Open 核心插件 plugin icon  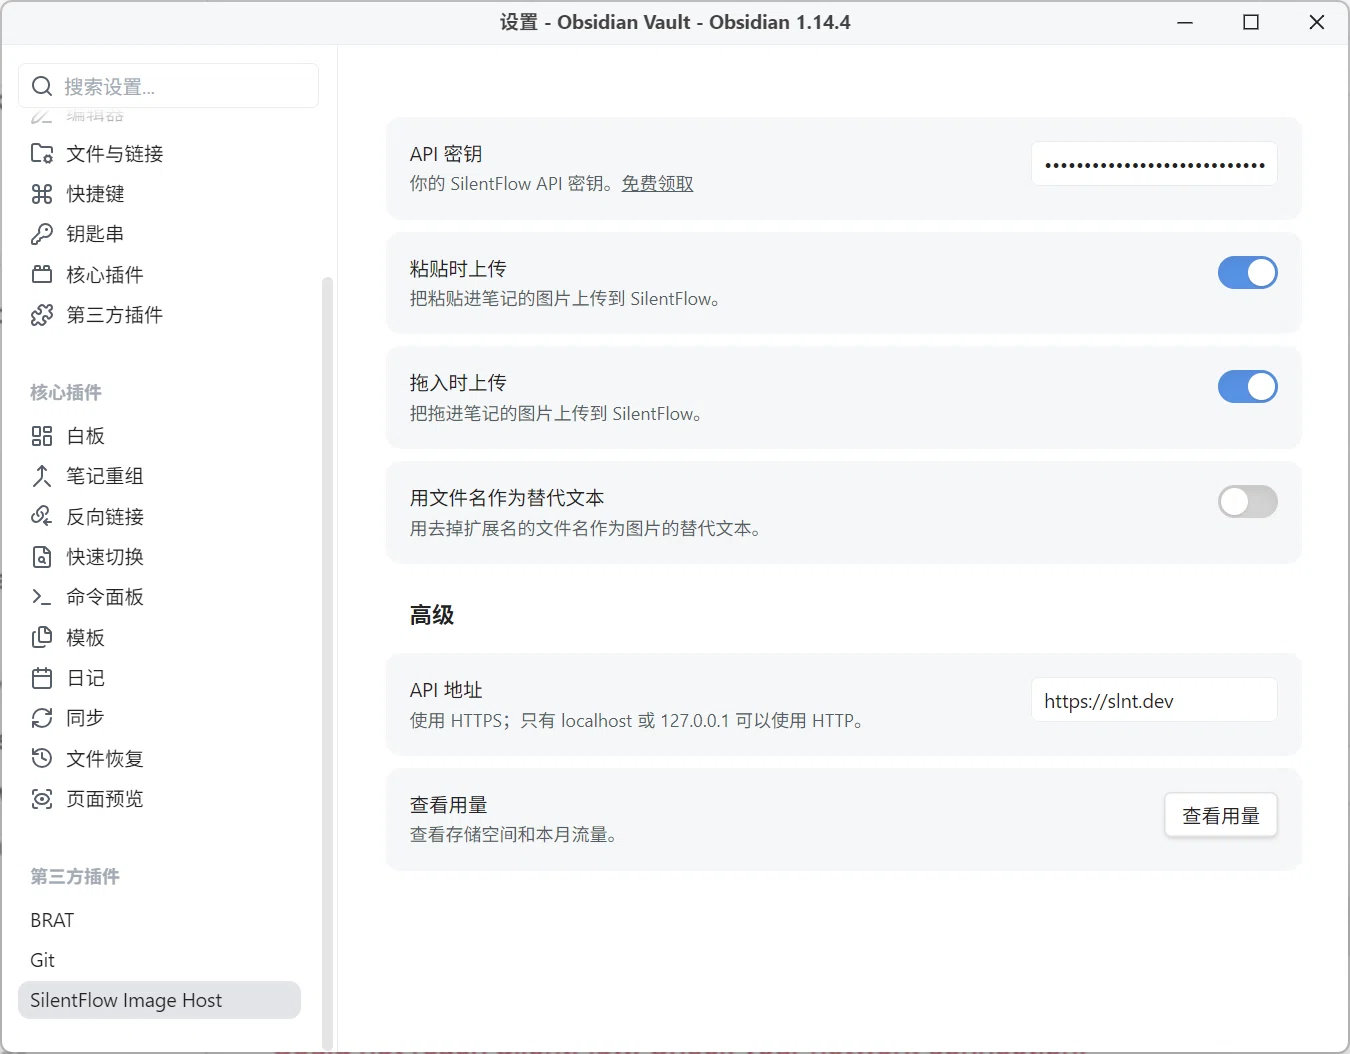tap(42, 274)
